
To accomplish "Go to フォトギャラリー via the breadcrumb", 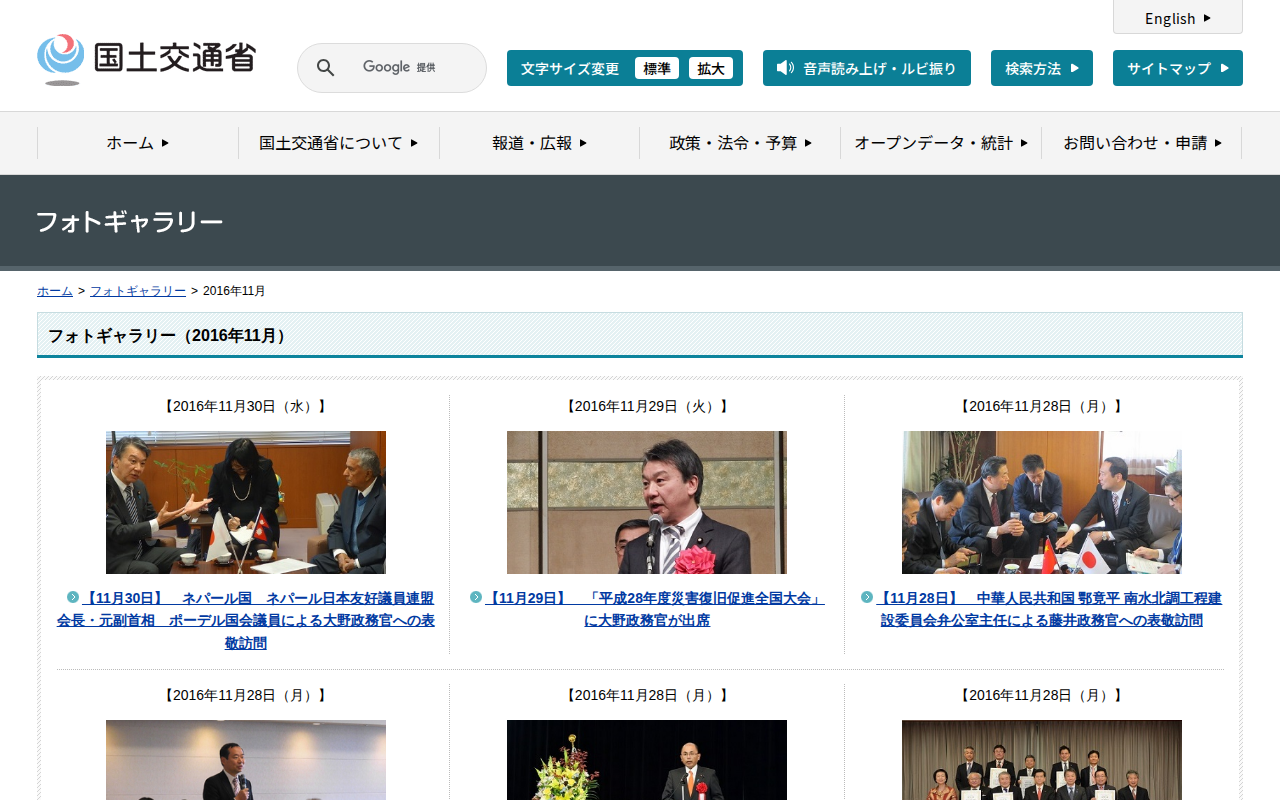I will pos(138,291).
